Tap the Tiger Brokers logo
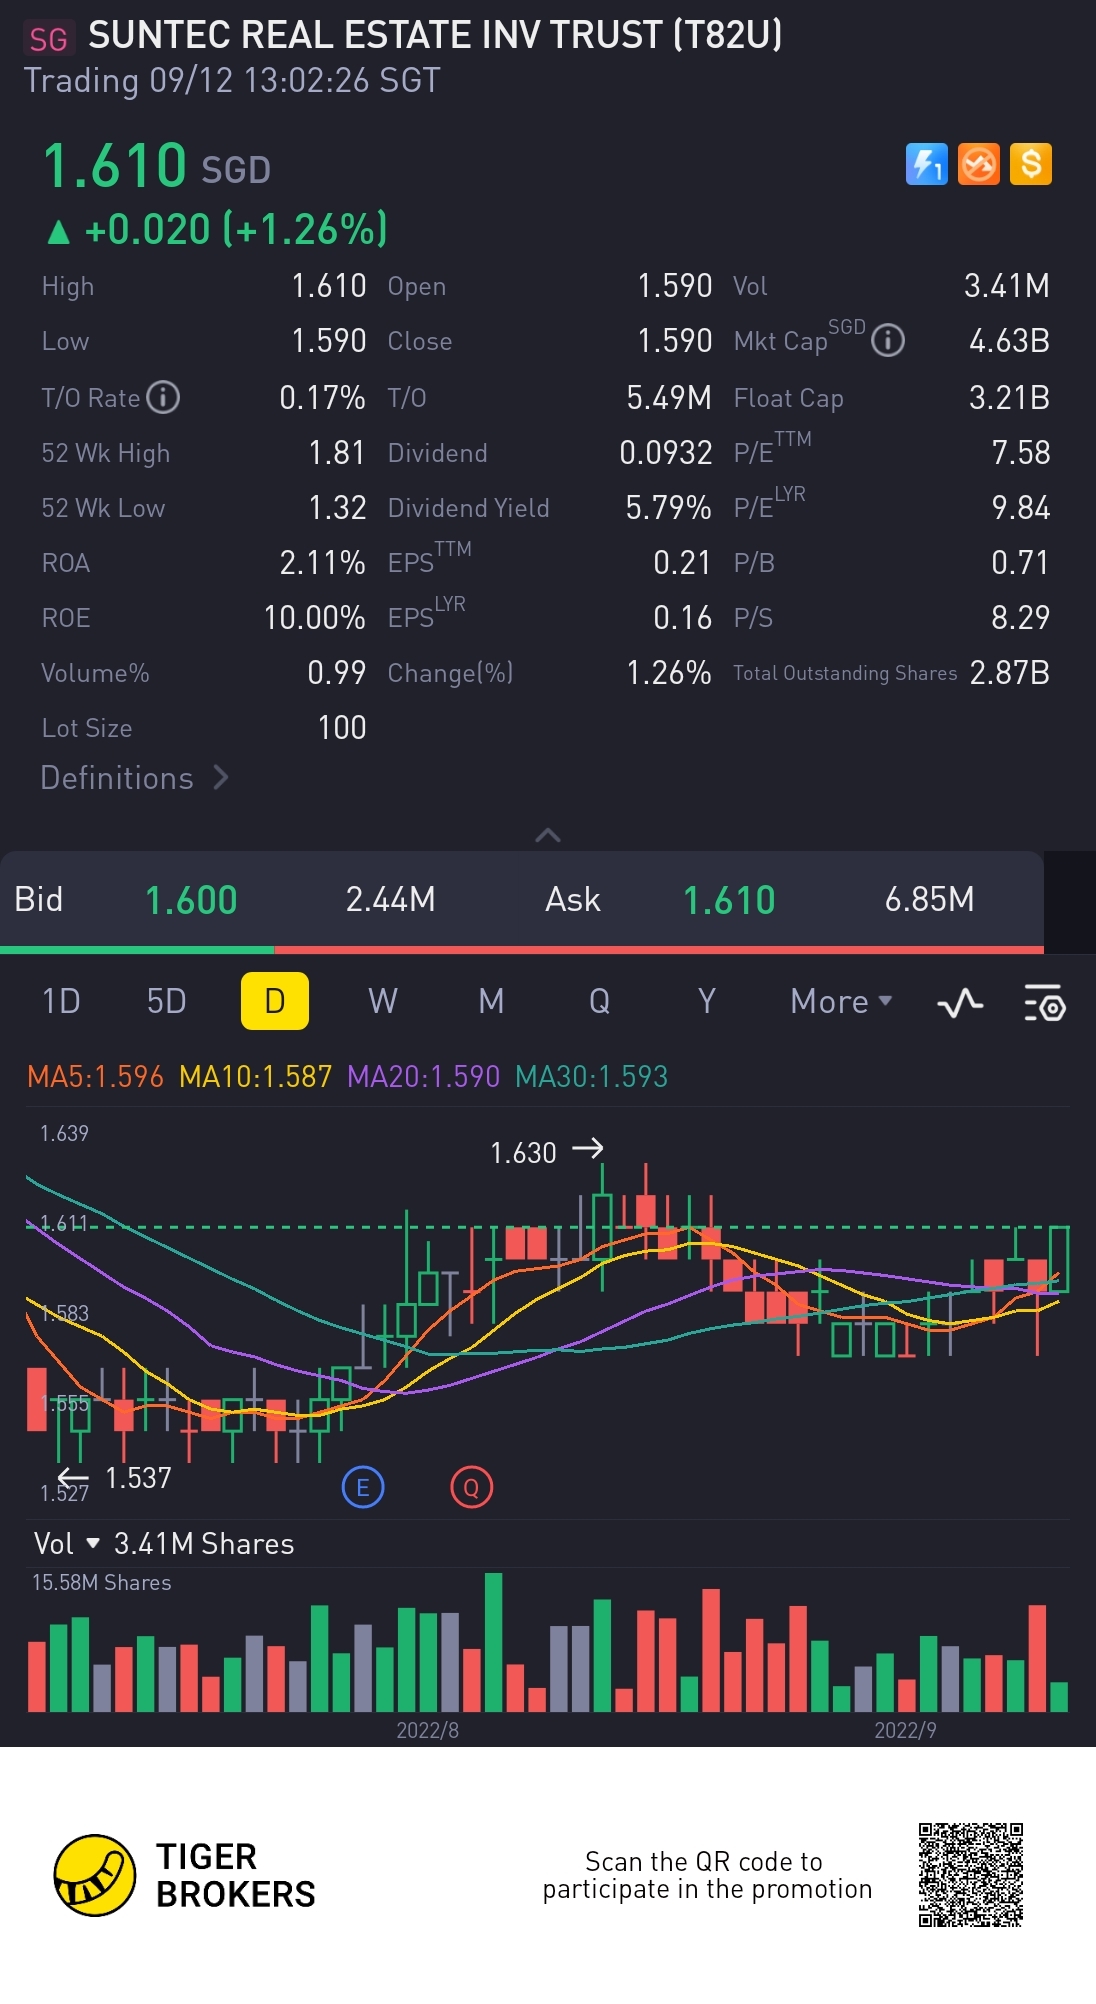Image resolution: width=1096 pixels, height=2004 pixels. [x=185, y=1875]
